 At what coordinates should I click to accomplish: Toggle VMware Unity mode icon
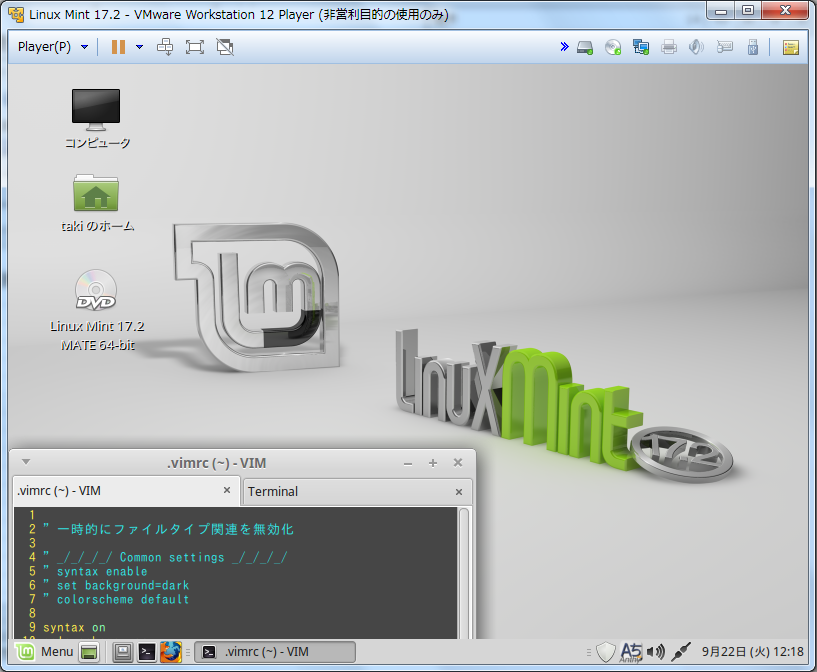(225, 47)
